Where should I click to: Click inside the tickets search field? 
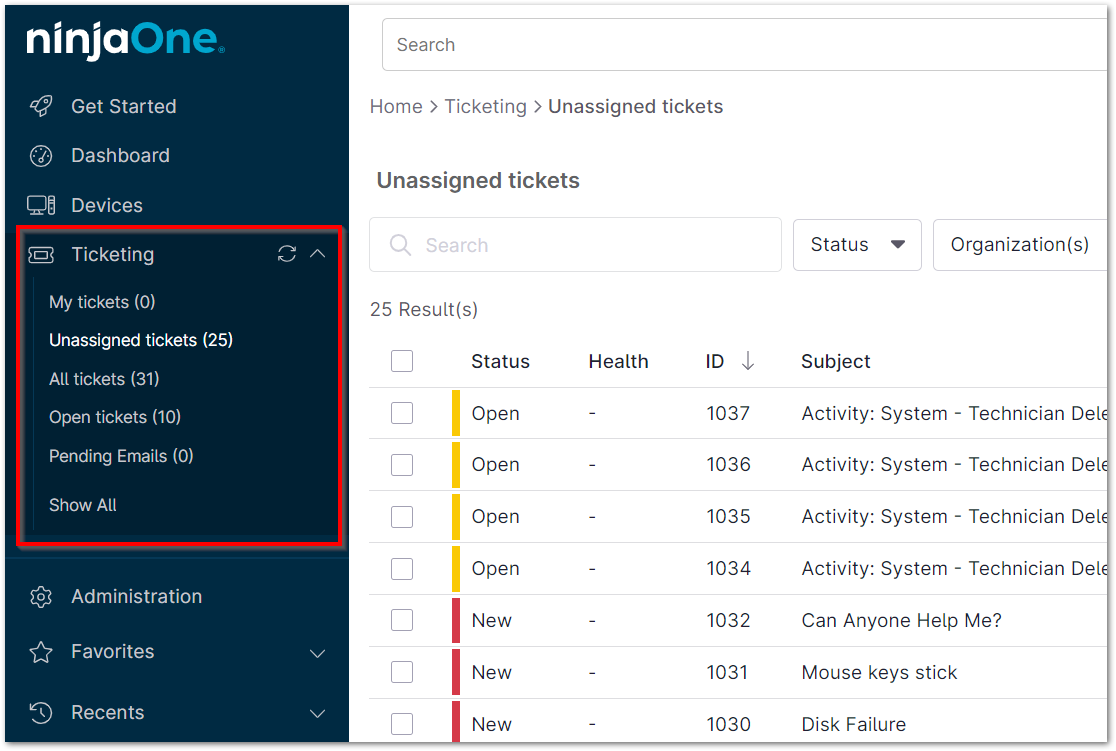(x=575, y=244)
